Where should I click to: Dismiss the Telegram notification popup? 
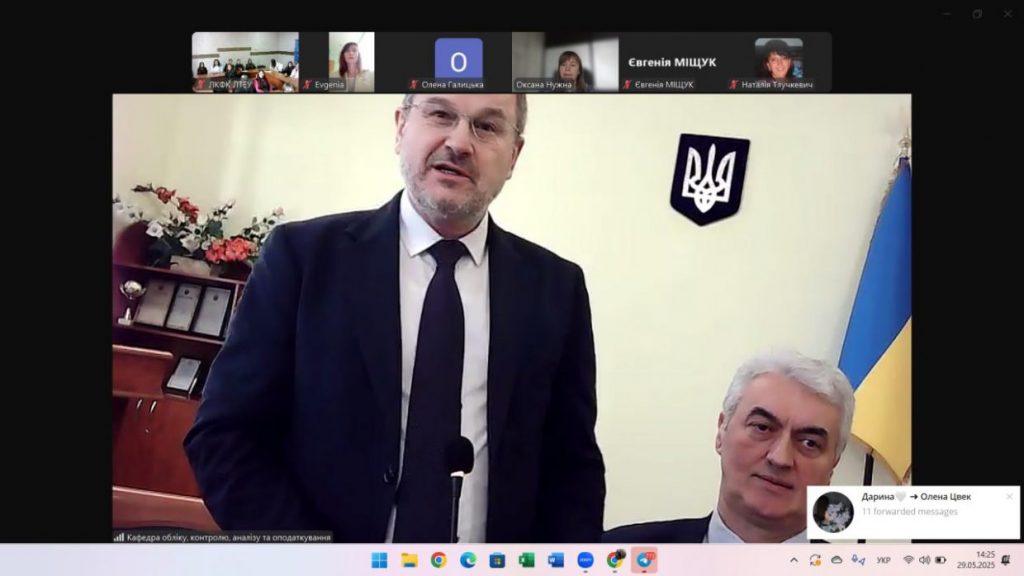coord(1009,496)
